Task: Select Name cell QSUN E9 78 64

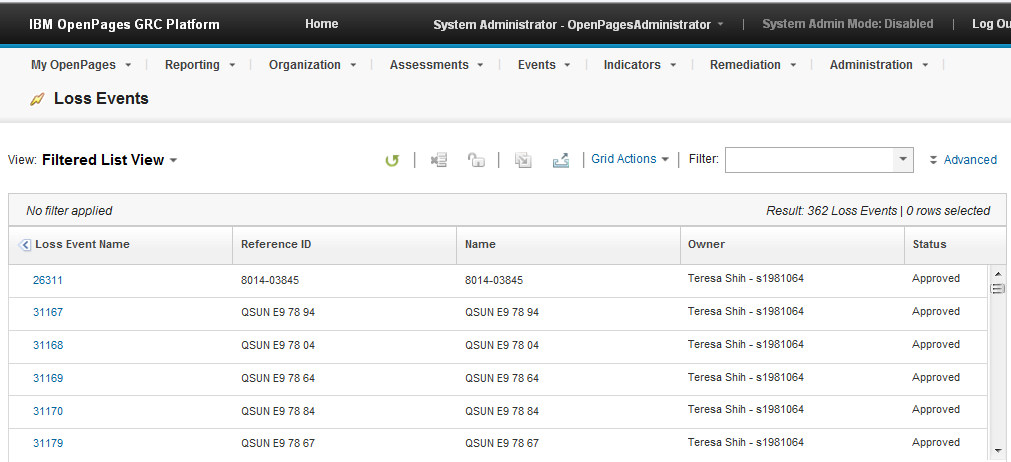Action: [x=502, y=378]
